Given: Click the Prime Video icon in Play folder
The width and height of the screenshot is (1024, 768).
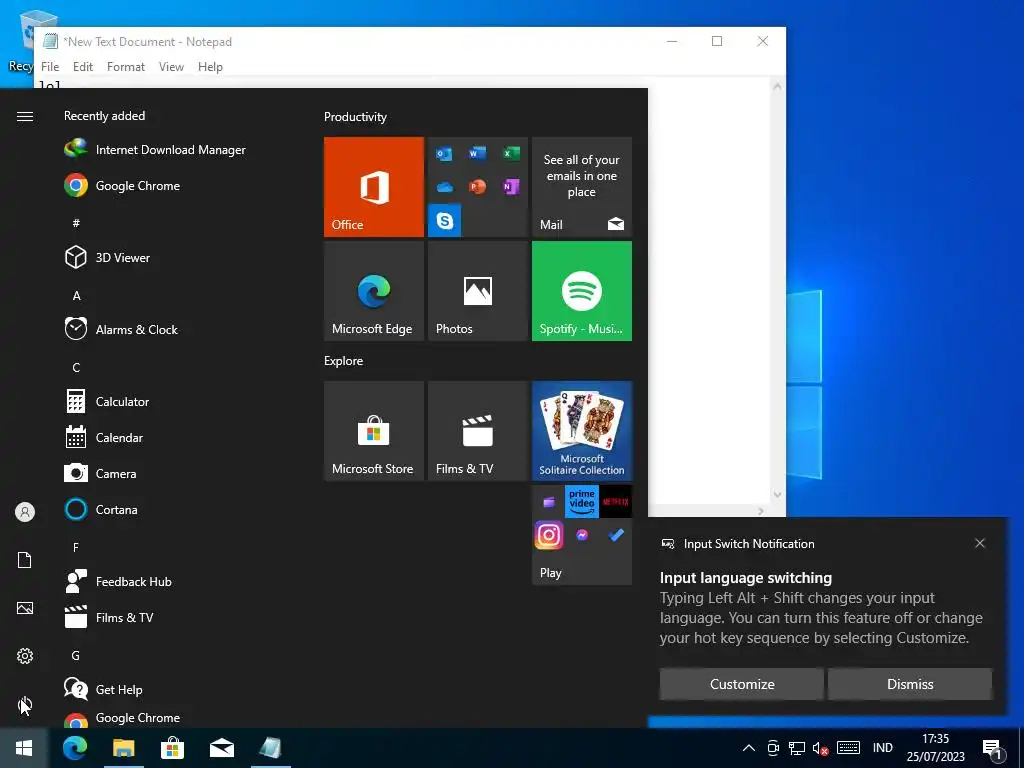Looking at the screenshot, I should [x=582, y=502].
